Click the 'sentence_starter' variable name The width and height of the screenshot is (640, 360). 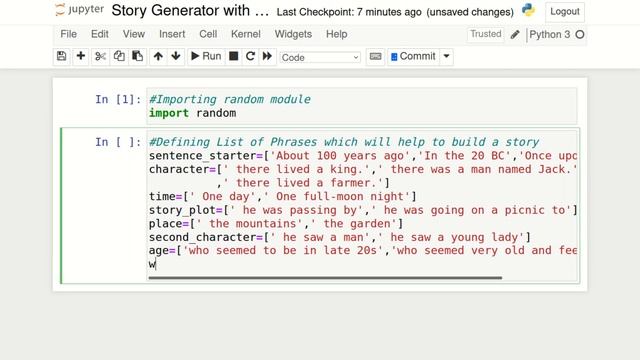pos(202,156)
